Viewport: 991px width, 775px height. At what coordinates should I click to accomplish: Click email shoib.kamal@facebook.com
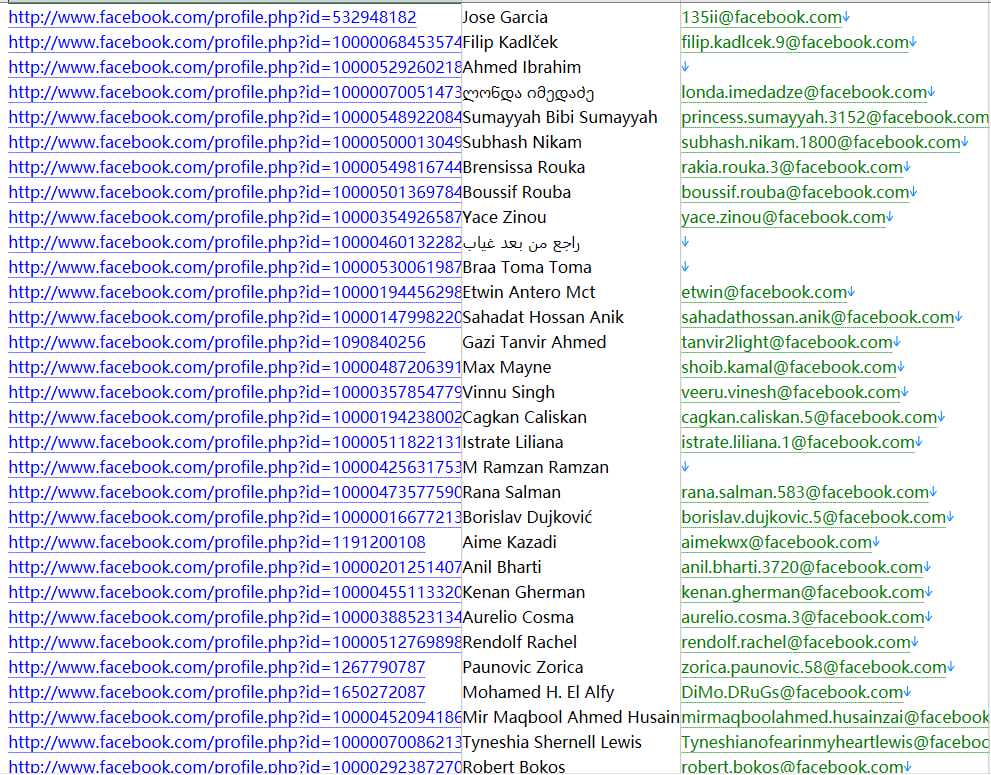click(789, 367)
